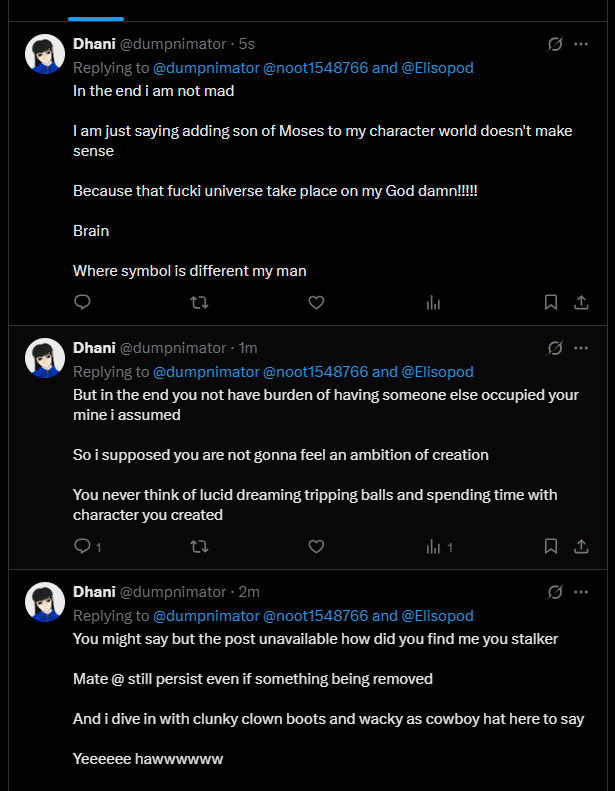View analytics for the 1m ago tweet
This screenshot has height=791, width=615.
click(x=433, y=546)
